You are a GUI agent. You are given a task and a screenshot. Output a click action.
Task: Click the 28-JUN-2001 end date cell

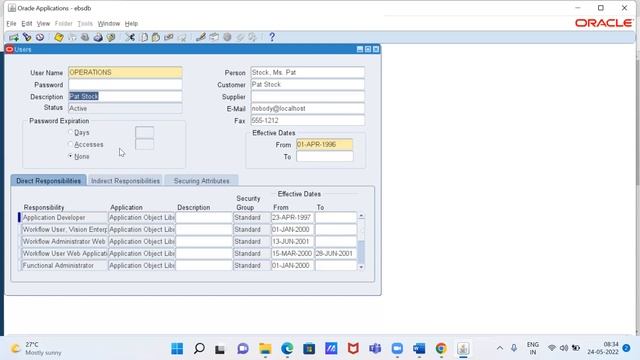point(336,253)
